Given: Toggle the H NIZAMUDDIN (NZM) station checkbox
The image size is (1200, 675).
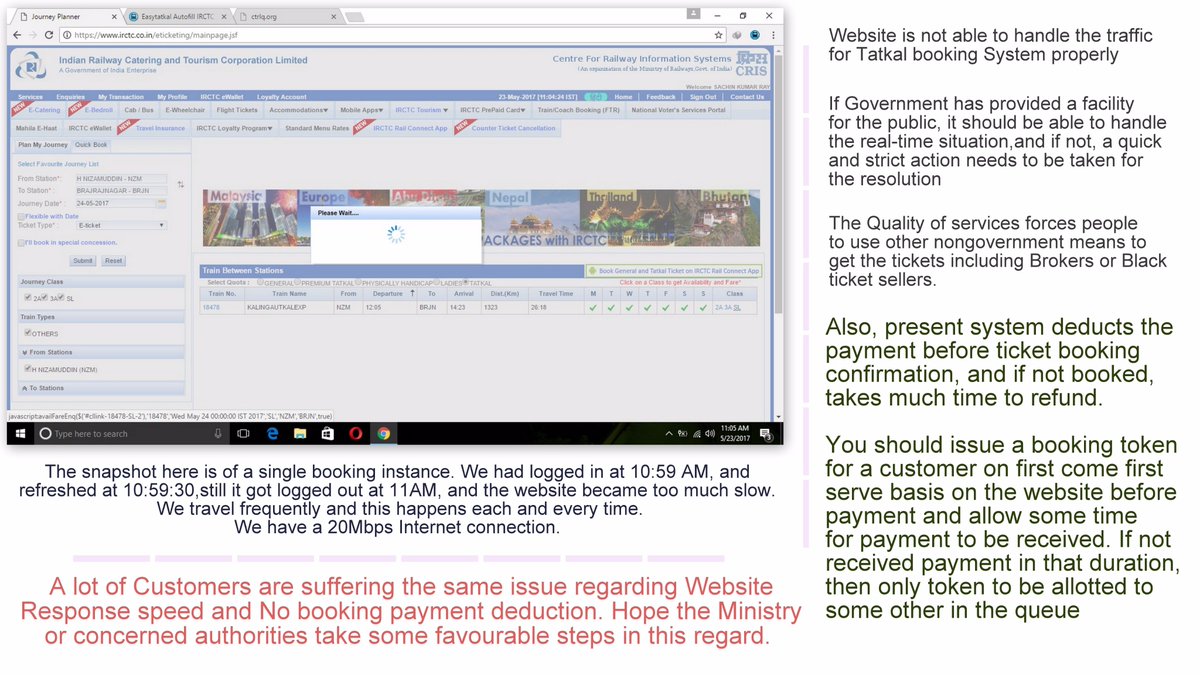Looking at the screenshot, I should pos(28,369).
